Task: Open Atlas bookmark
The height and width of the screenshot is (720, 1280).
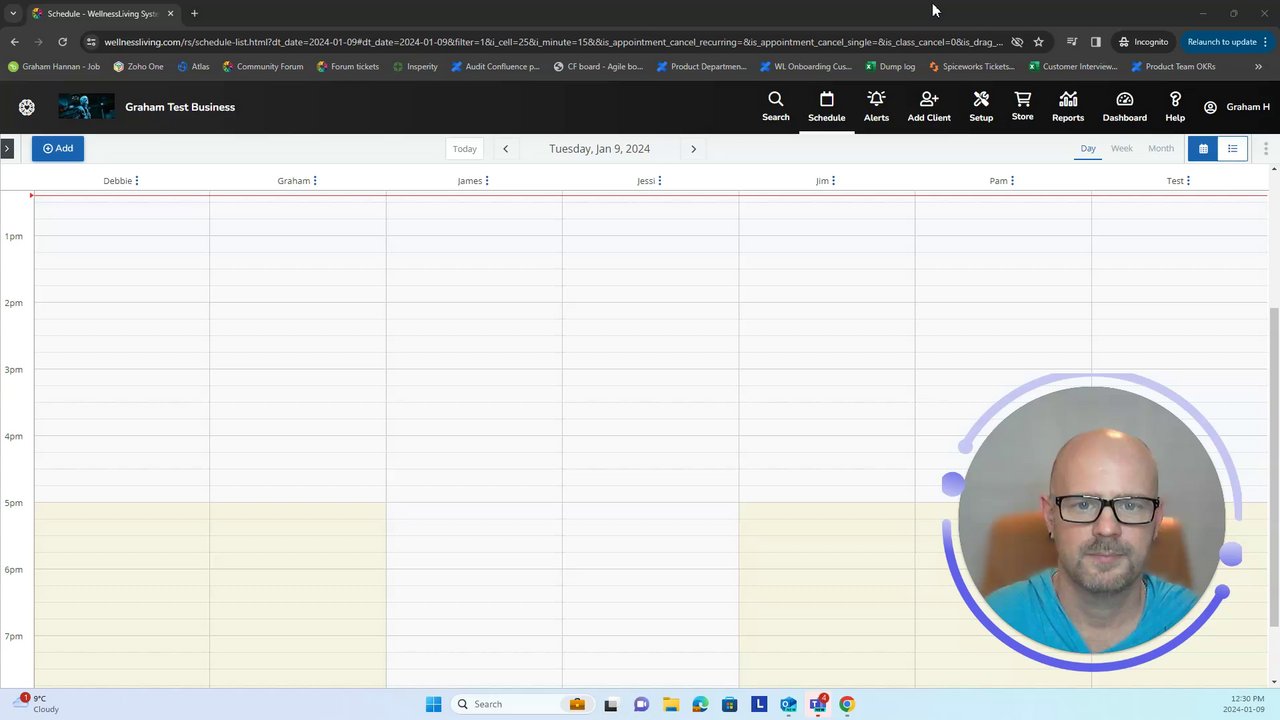Action: (193, 67)
